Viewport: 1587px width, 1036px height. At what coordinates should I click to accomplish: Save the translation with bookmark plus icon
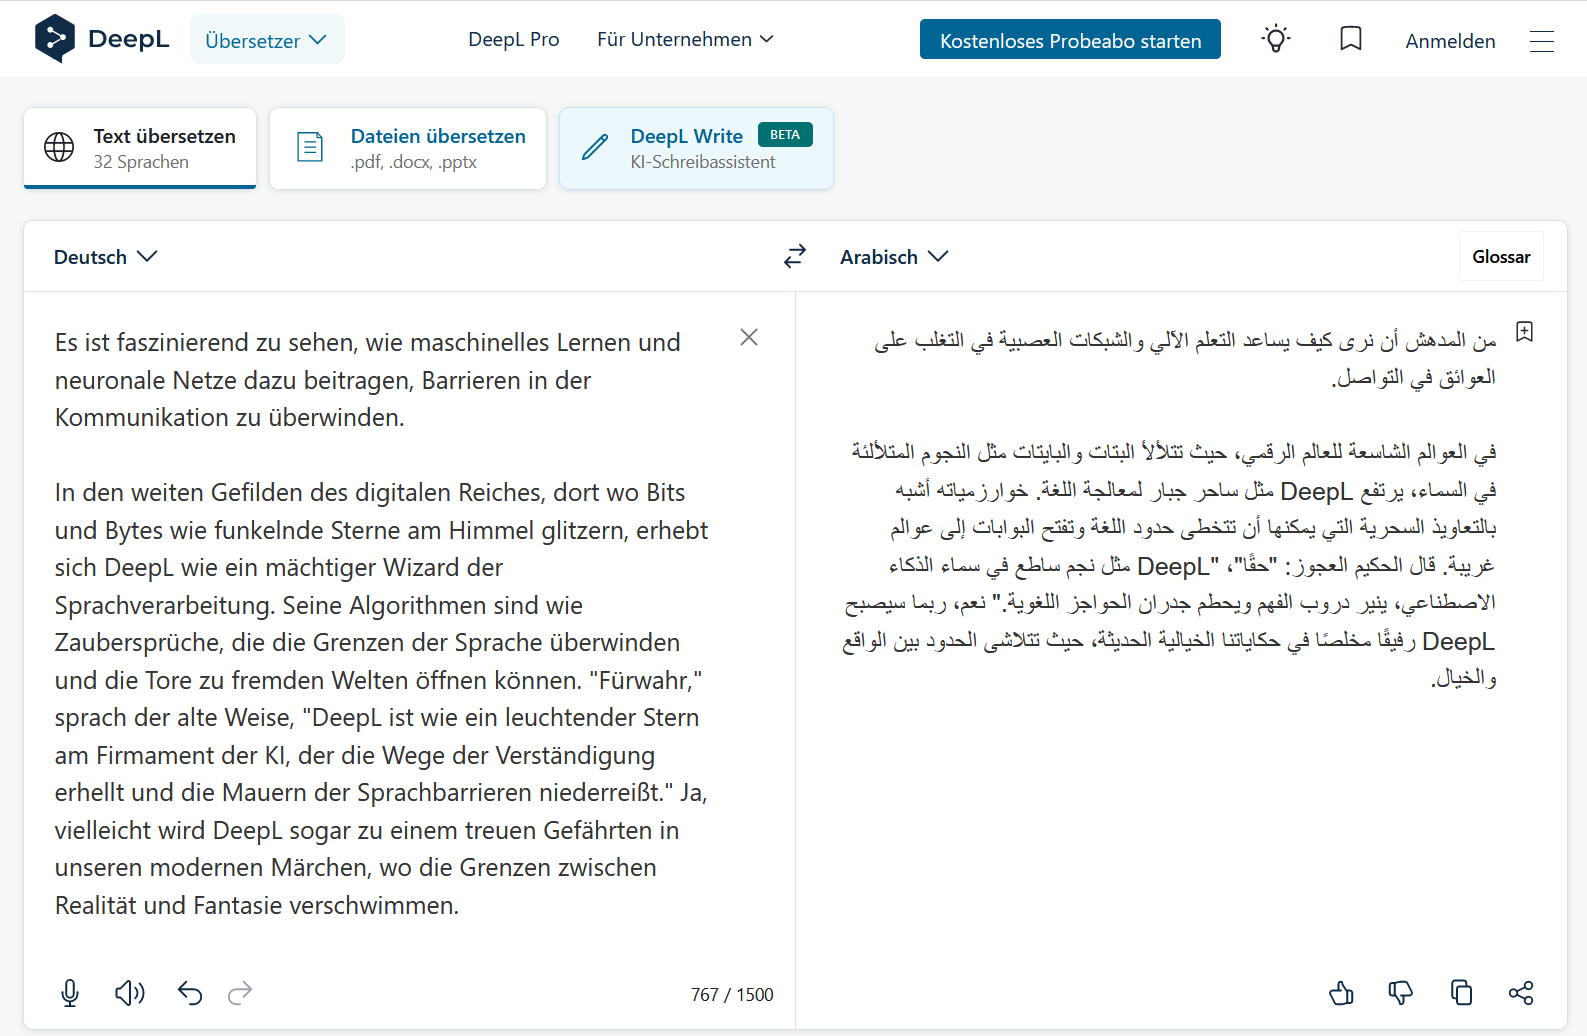[x=1524, y=332]
